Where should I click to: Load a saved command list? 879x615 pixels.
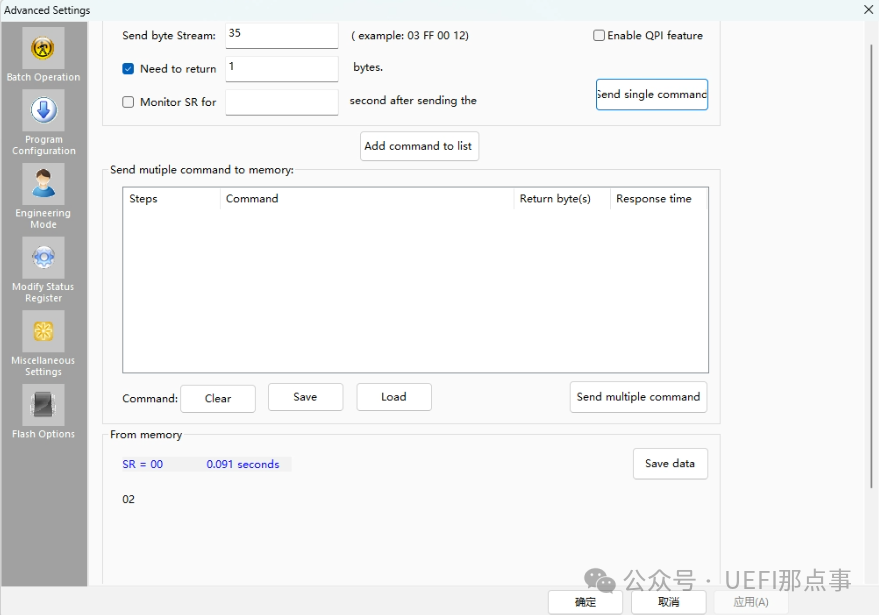[x=394, y=397]
